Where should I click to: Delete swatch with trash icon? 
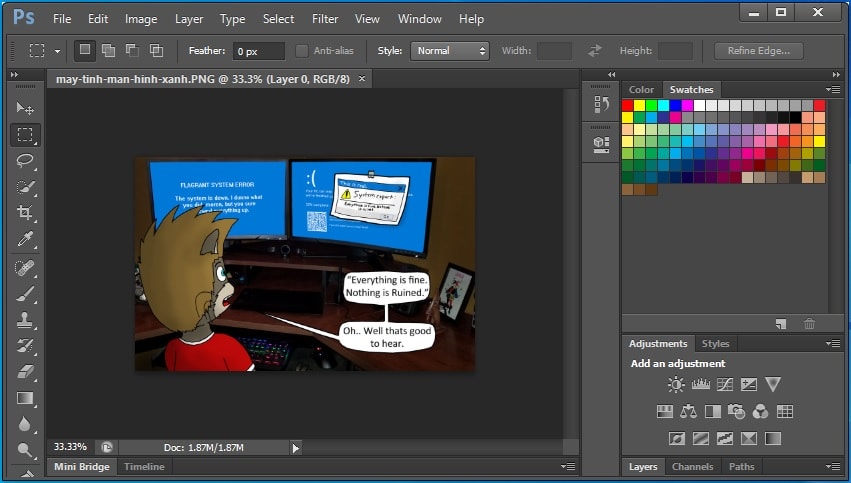point(809,324)
